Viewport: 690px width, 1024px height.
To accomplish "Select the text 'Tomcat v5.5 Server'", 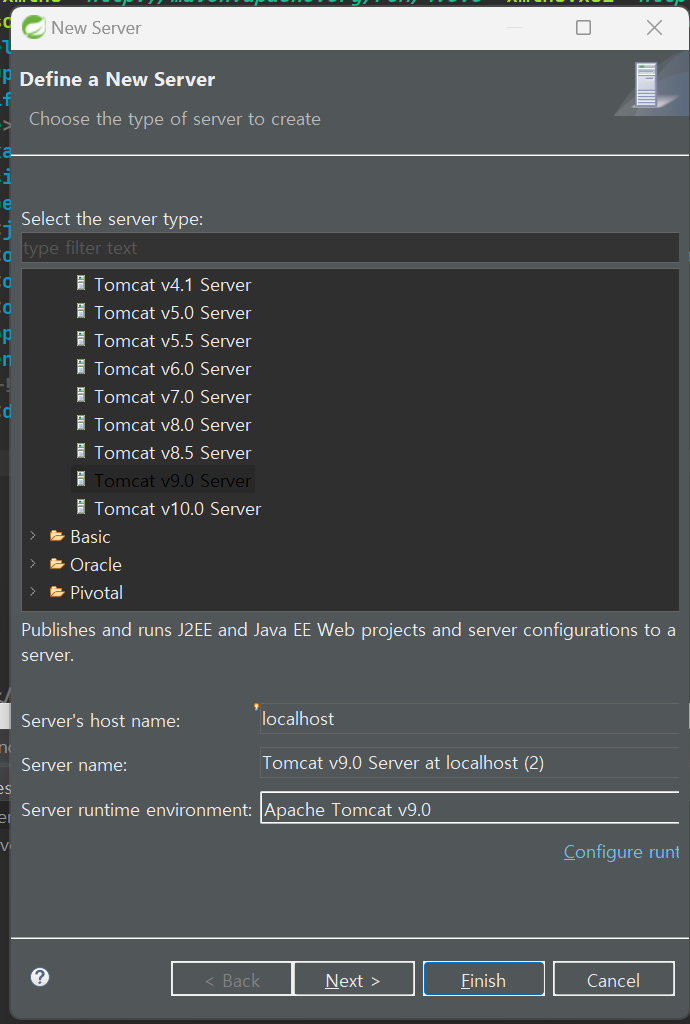I will coord(172,341).
